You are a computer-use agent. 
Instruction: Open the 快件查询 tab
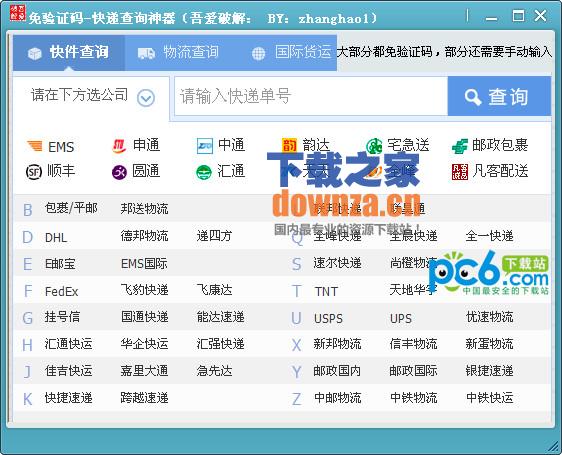[x=69, y=53]
